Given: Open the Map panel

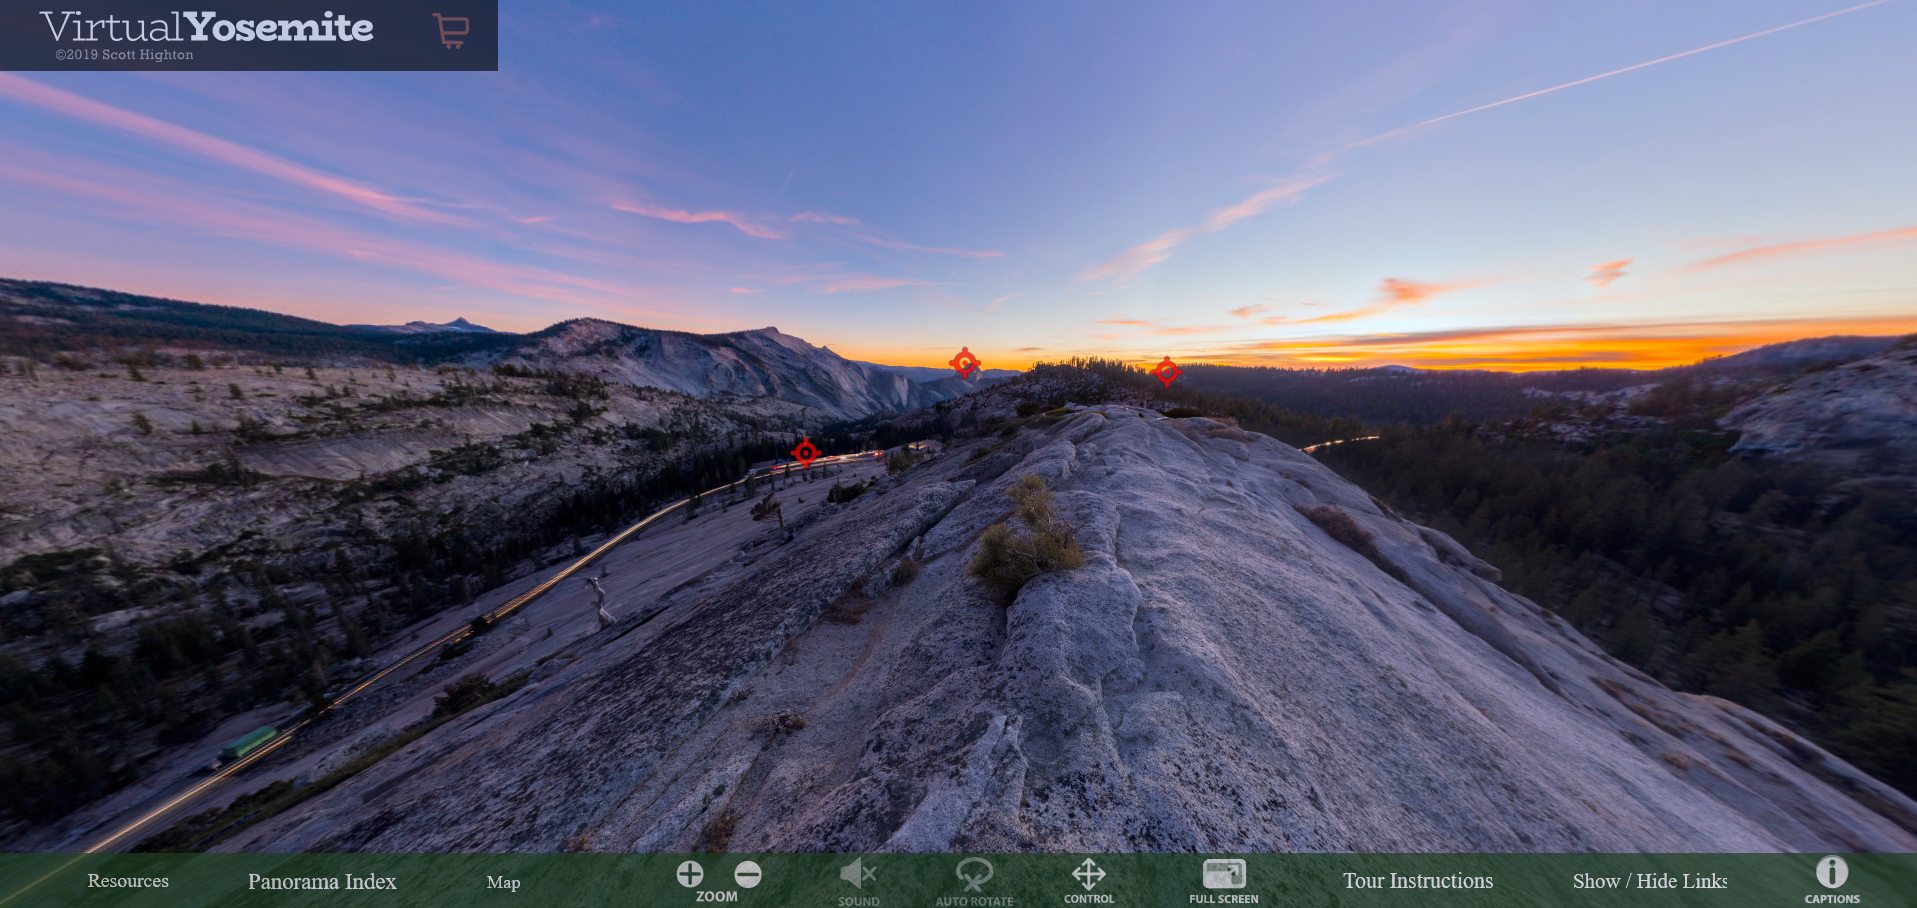Looking at the screenshot, I should tap(503, 882).
